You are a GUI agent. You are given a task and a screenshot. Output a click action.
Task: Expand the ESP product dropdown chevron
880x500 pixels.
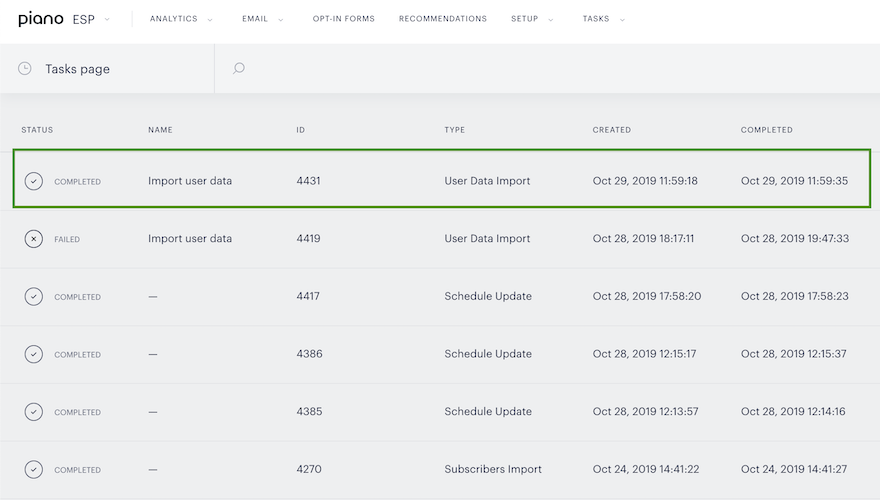tap(107, 20)
